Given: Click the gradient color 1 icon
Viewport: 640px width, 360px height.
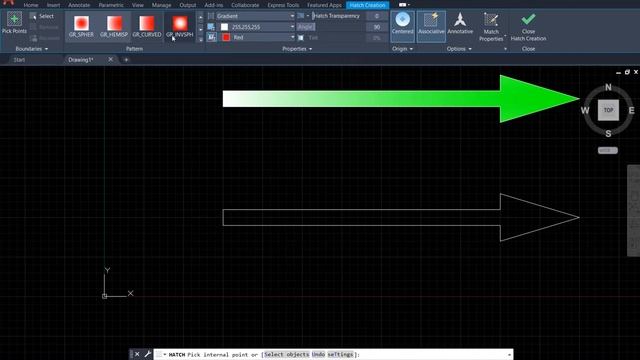Looking at the screenshot, I should 211,27.
